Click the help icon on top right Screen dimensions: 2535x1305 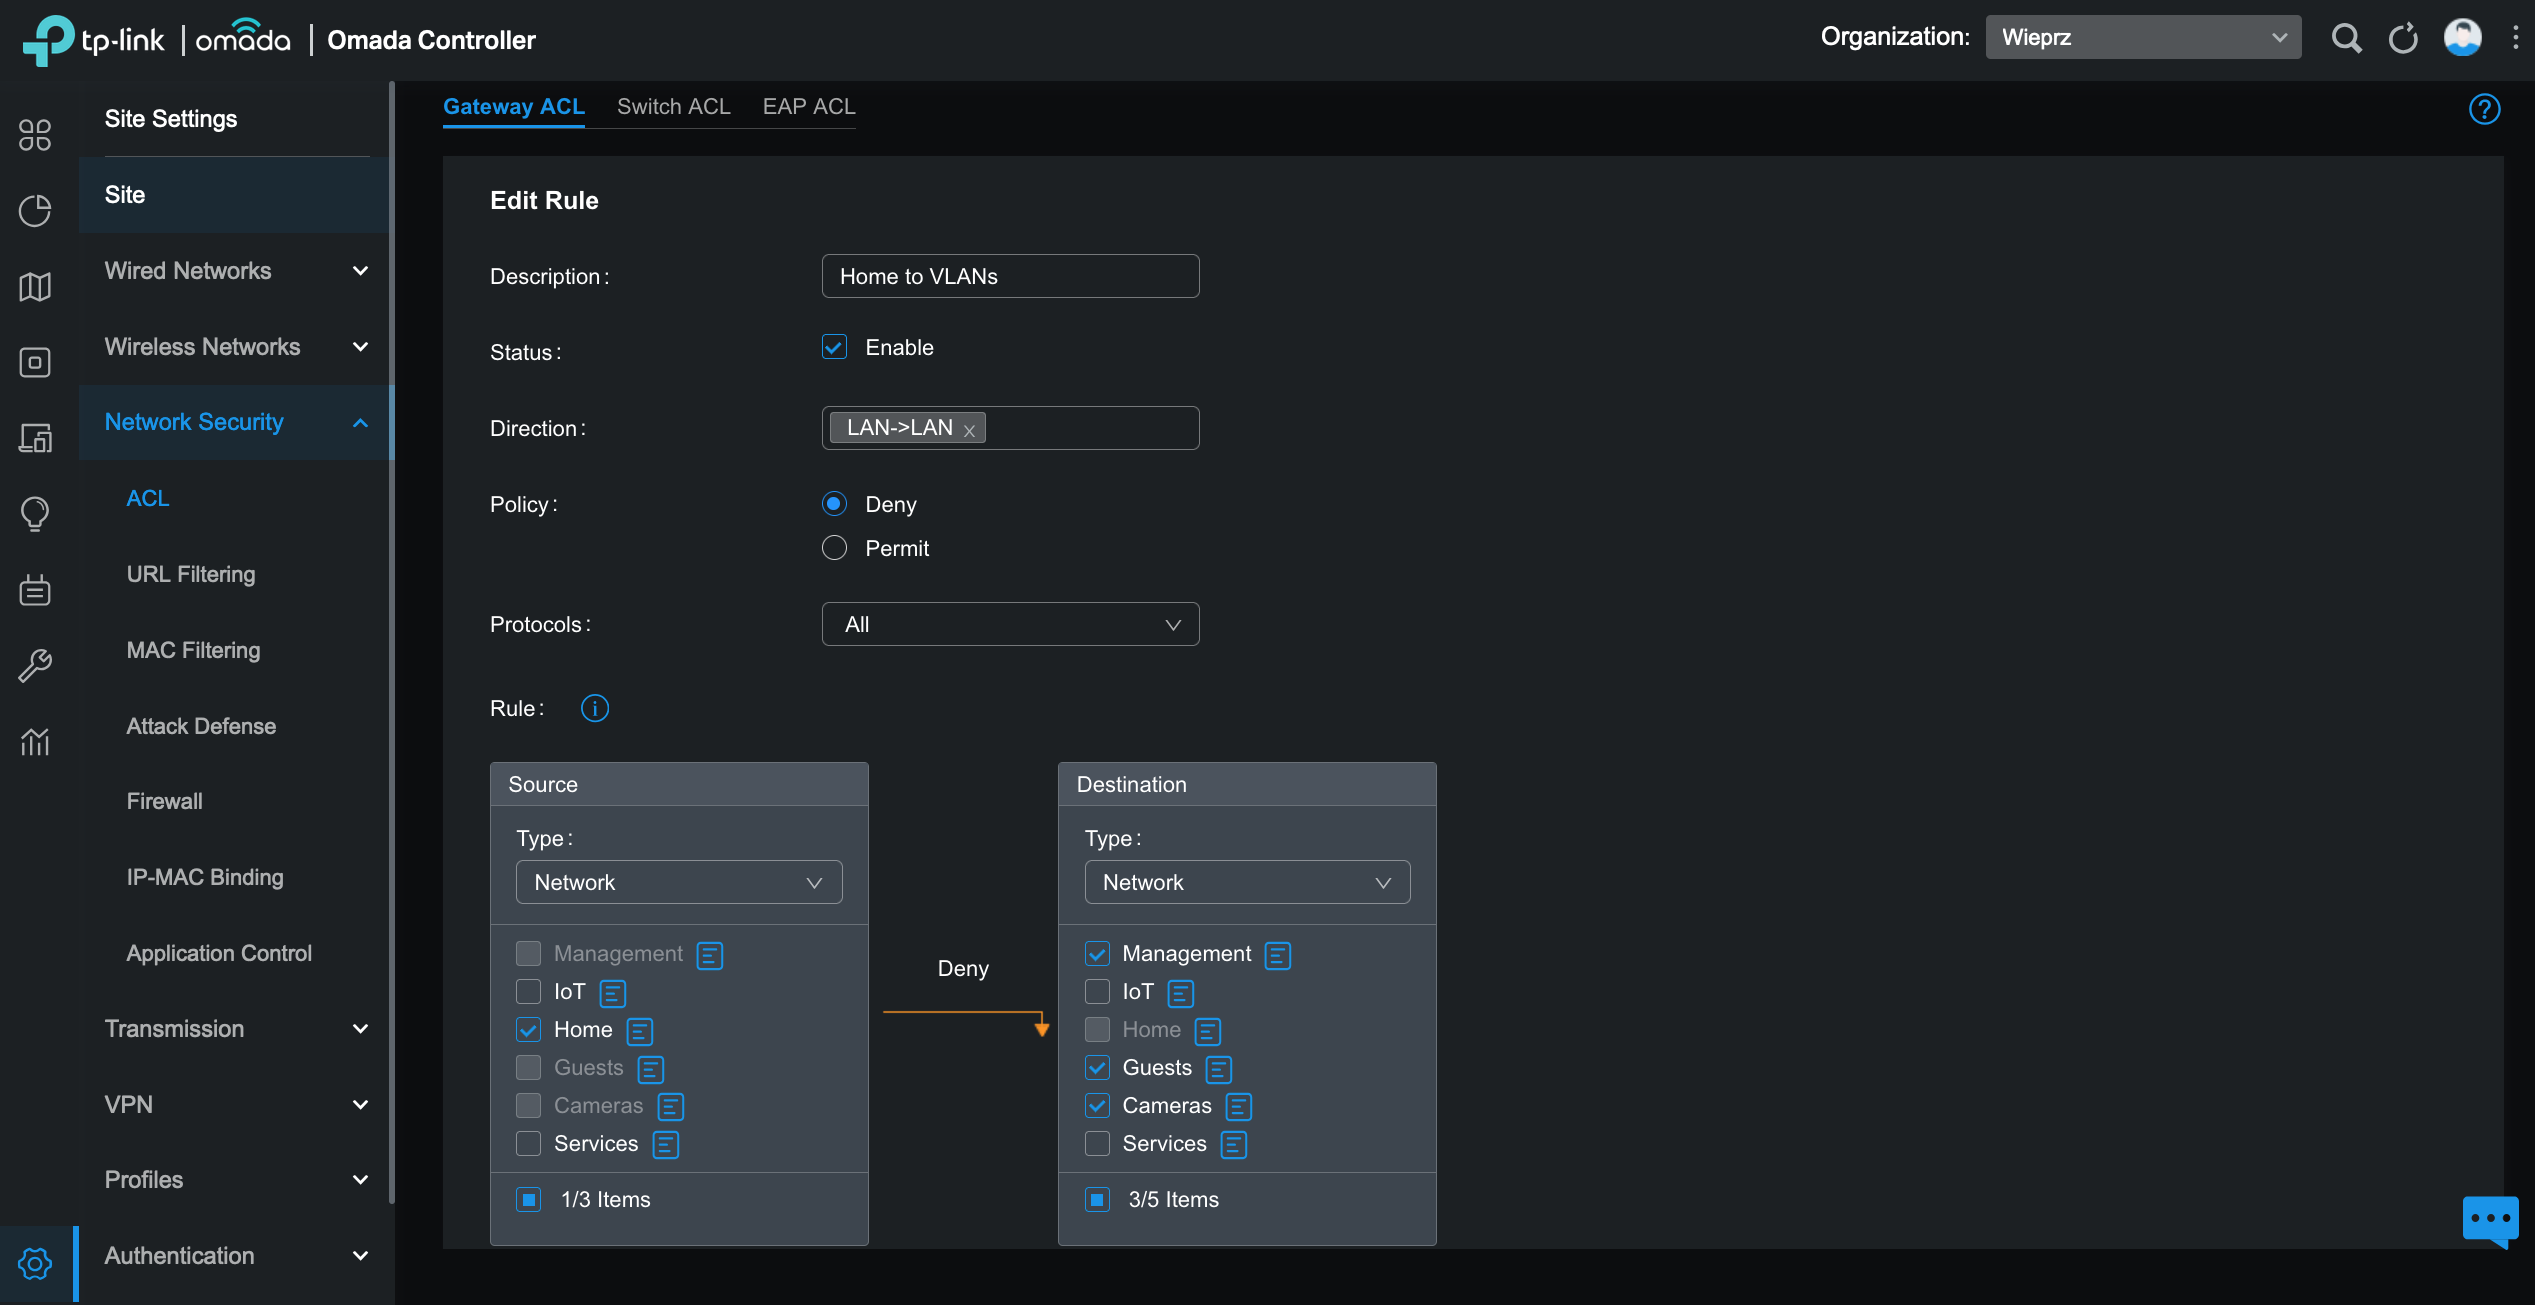tap(2487, 107)
